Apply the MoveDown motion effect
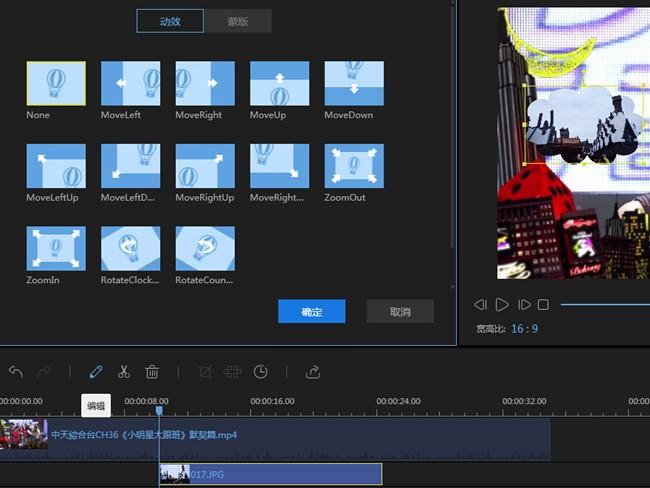 coord(354,83)
